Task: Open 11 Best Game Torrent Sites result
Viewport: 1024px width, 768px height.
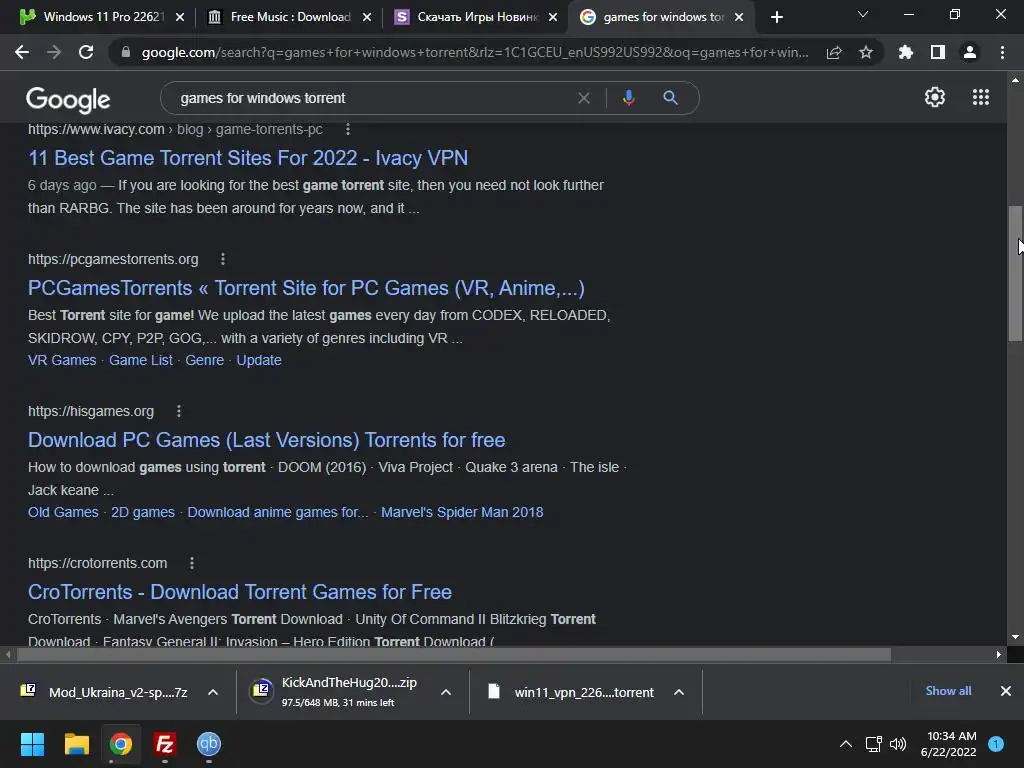Action: pos(248,158)
